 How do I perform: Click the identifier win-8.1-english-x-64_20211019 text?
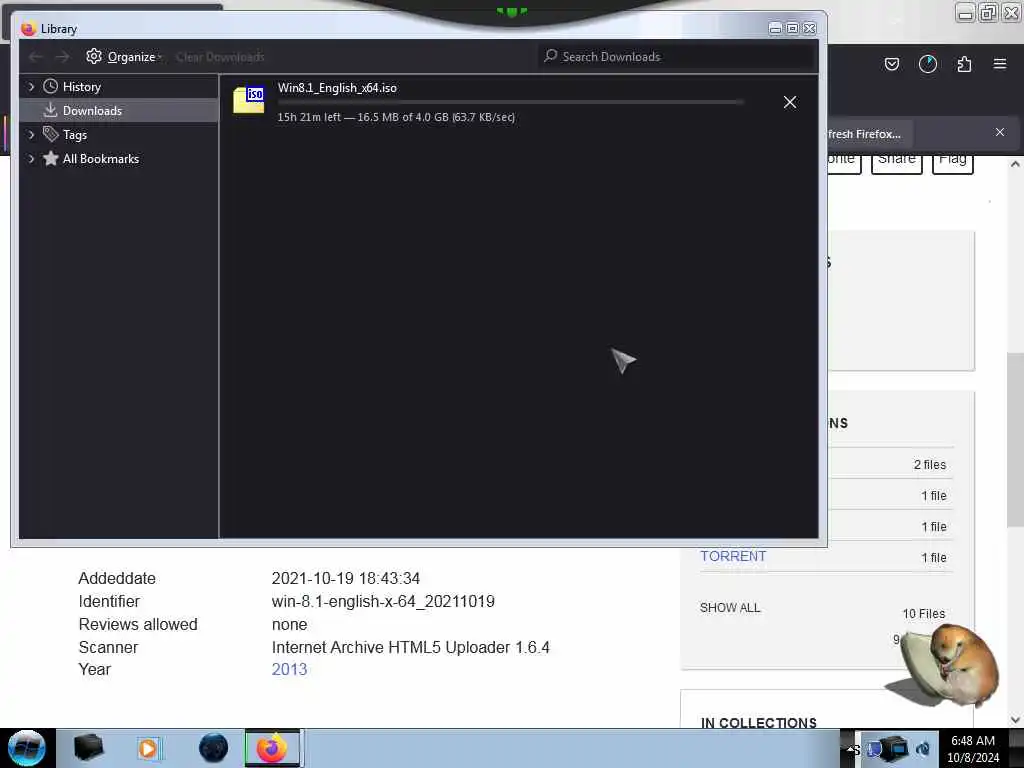point(383,601)
